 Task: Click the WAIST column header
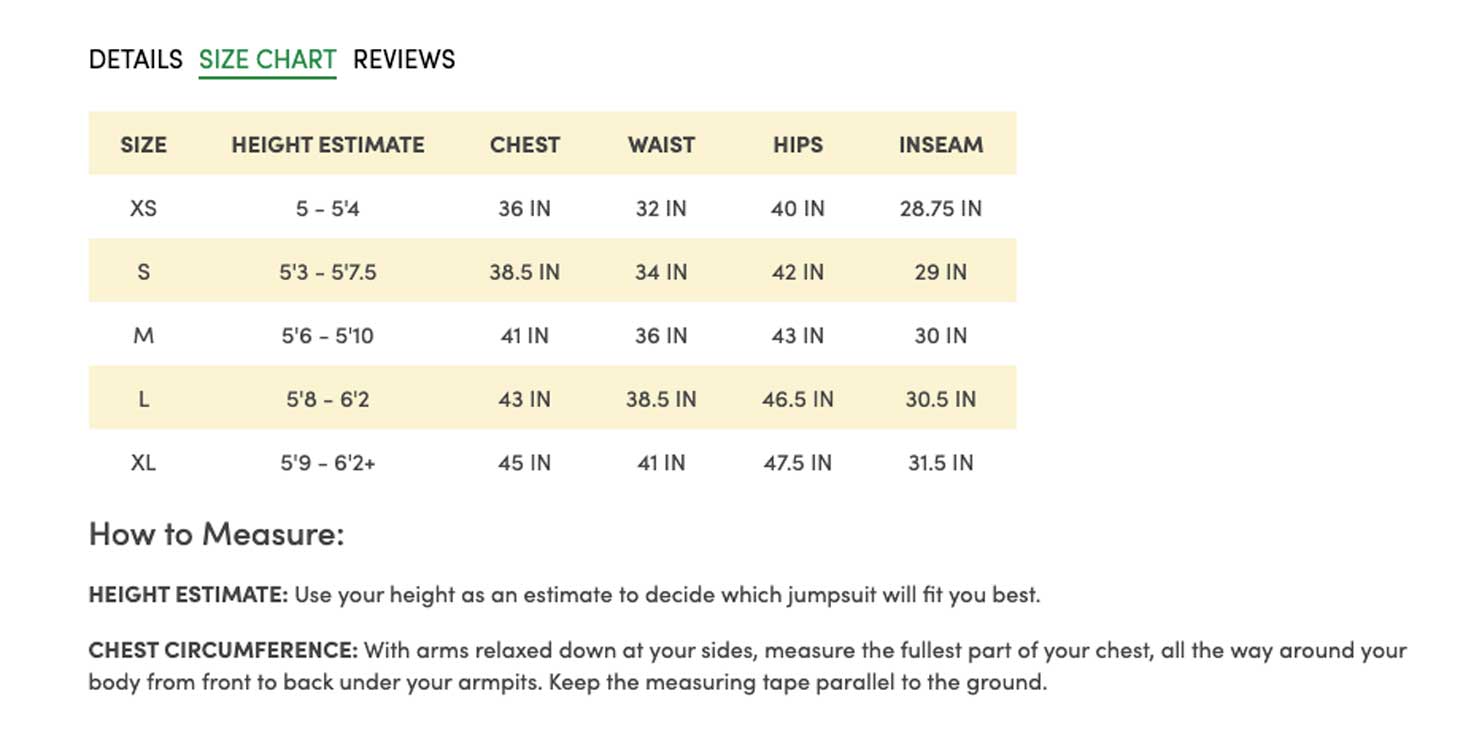tap(661, 145)
